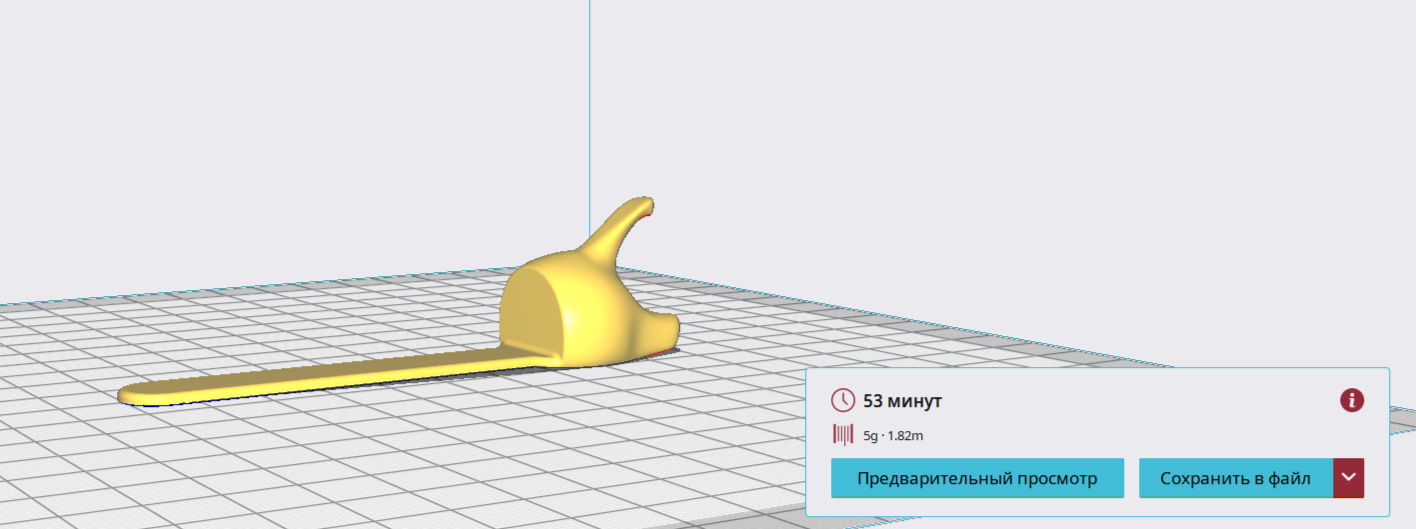This screenshot has width=1416, height=529.
Task: Click the clock icon beside print time
Action: click(x=843, y=401)
